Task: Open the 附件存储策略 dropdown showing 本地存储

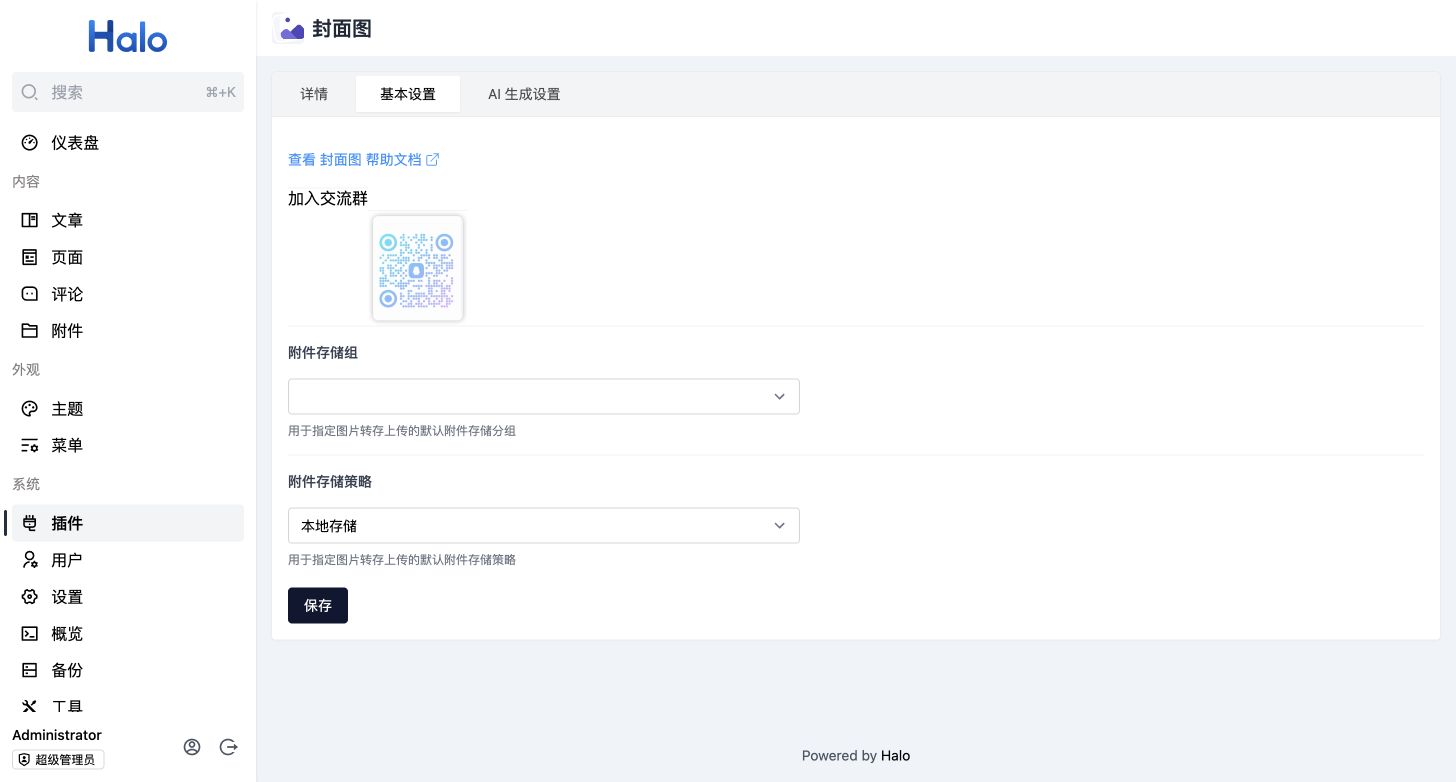Action: click(x=544, y=526)
